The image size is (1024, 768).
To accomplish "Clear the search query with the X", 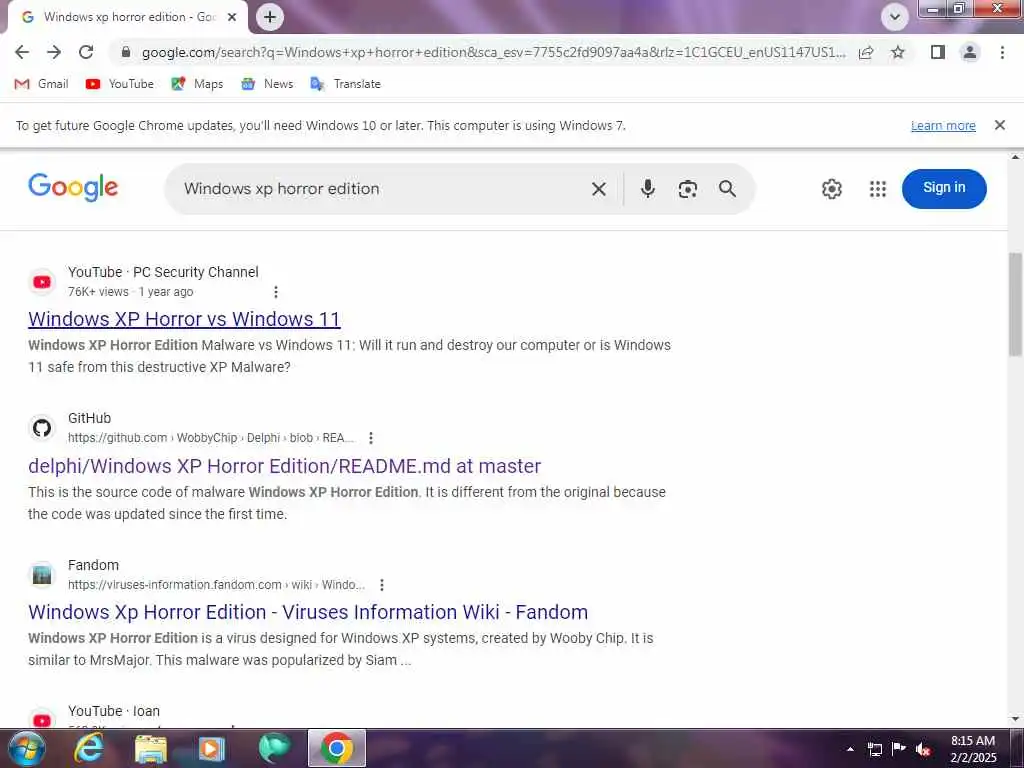I will pyautogui.click(x=598, y=189).
